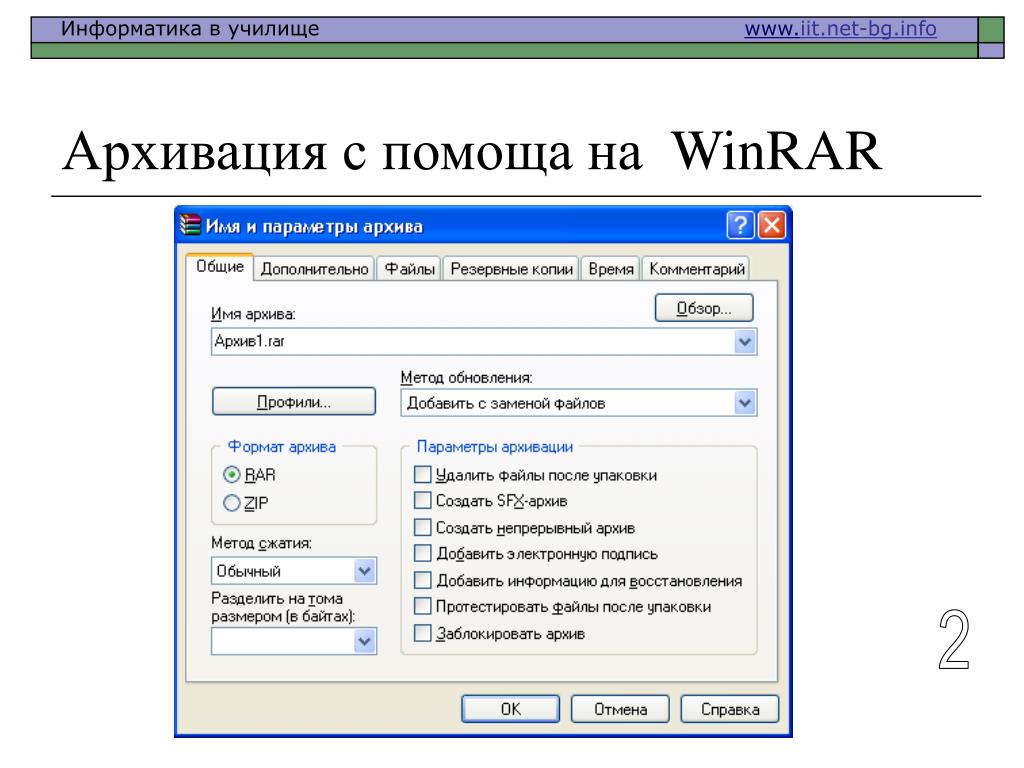Toggle Протестировать файлы после упаковки checkbox
The width and height of the screenshot is (1024, 768).
423,607
